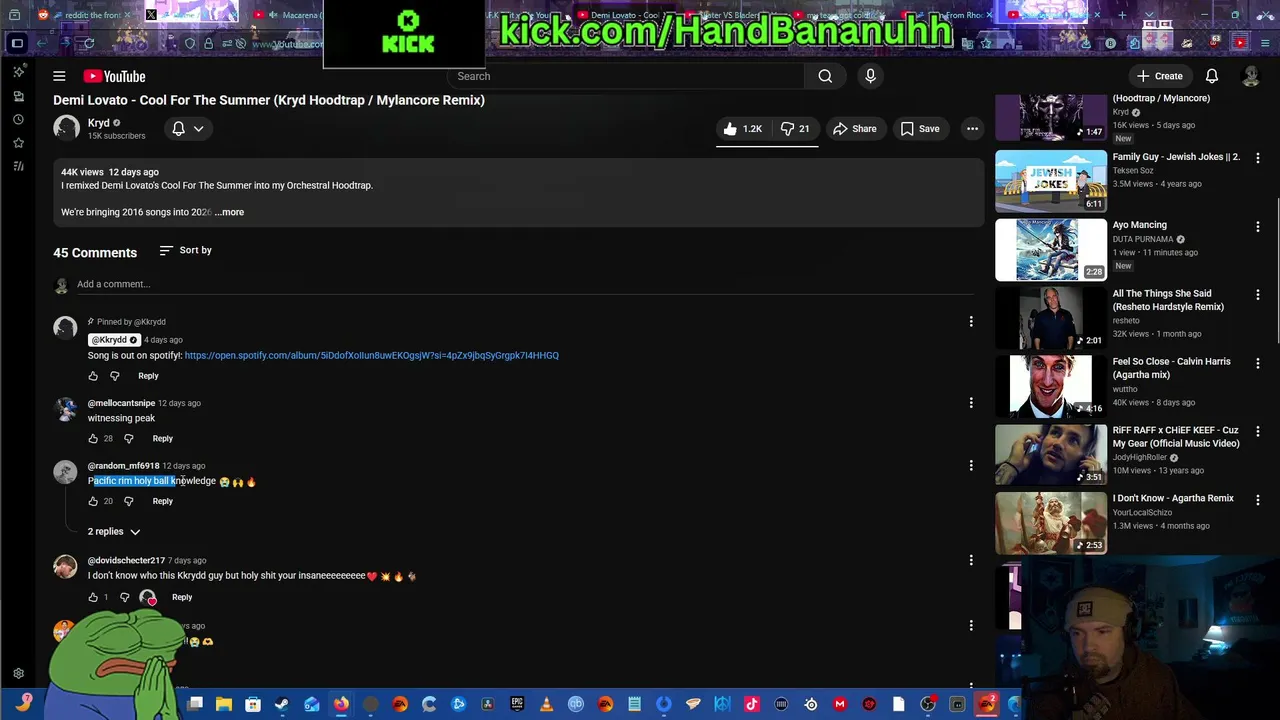Open options menu for @mellocantsnipe comment

[970, 403]
